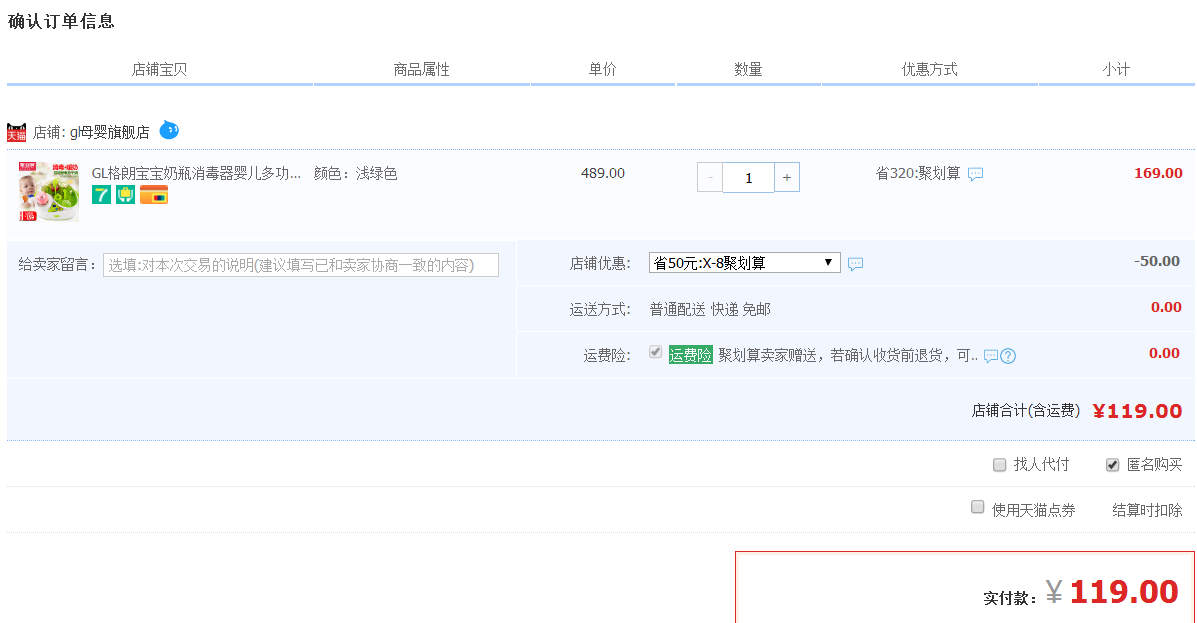Open the tooltip beside the store coupon dropdown

click(x=855, y=262)
